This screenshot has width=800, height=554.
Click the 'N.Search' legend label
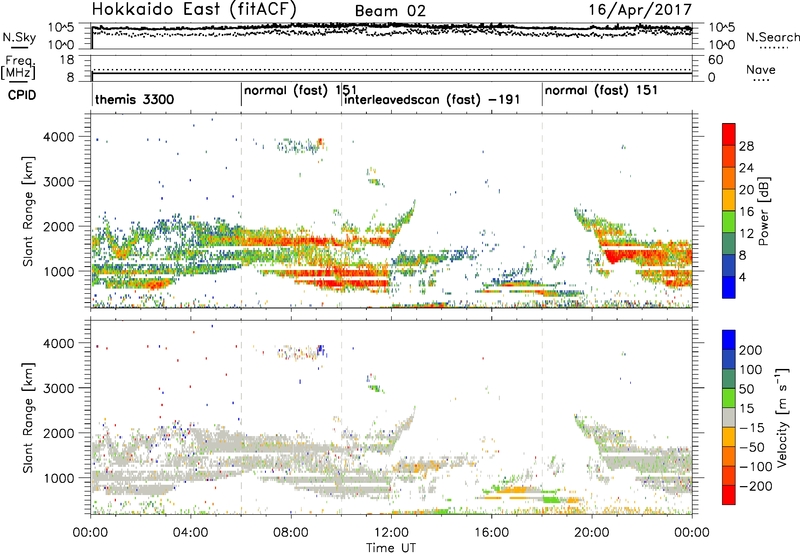click(x=772, y=37)
